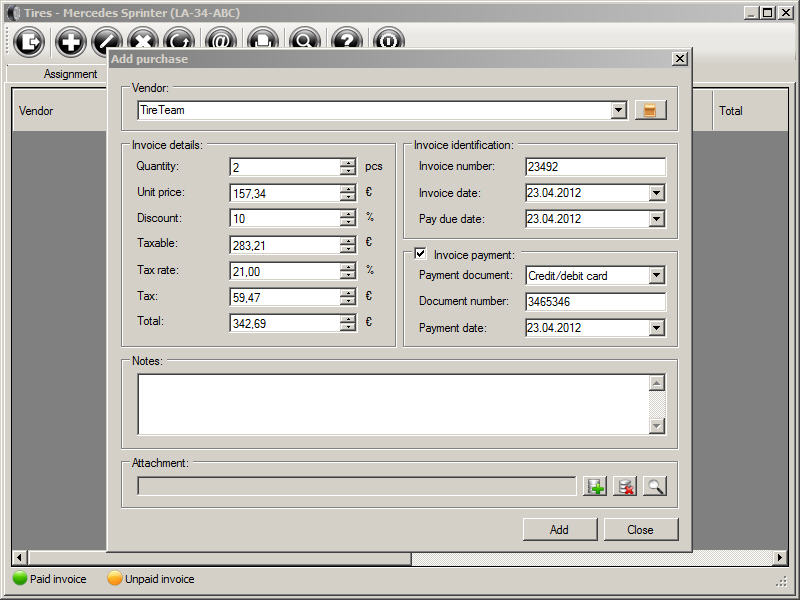800x600 pixels.
Task: Preview the attachment with the magnifier icon
Action: click(x=654, y=487)
